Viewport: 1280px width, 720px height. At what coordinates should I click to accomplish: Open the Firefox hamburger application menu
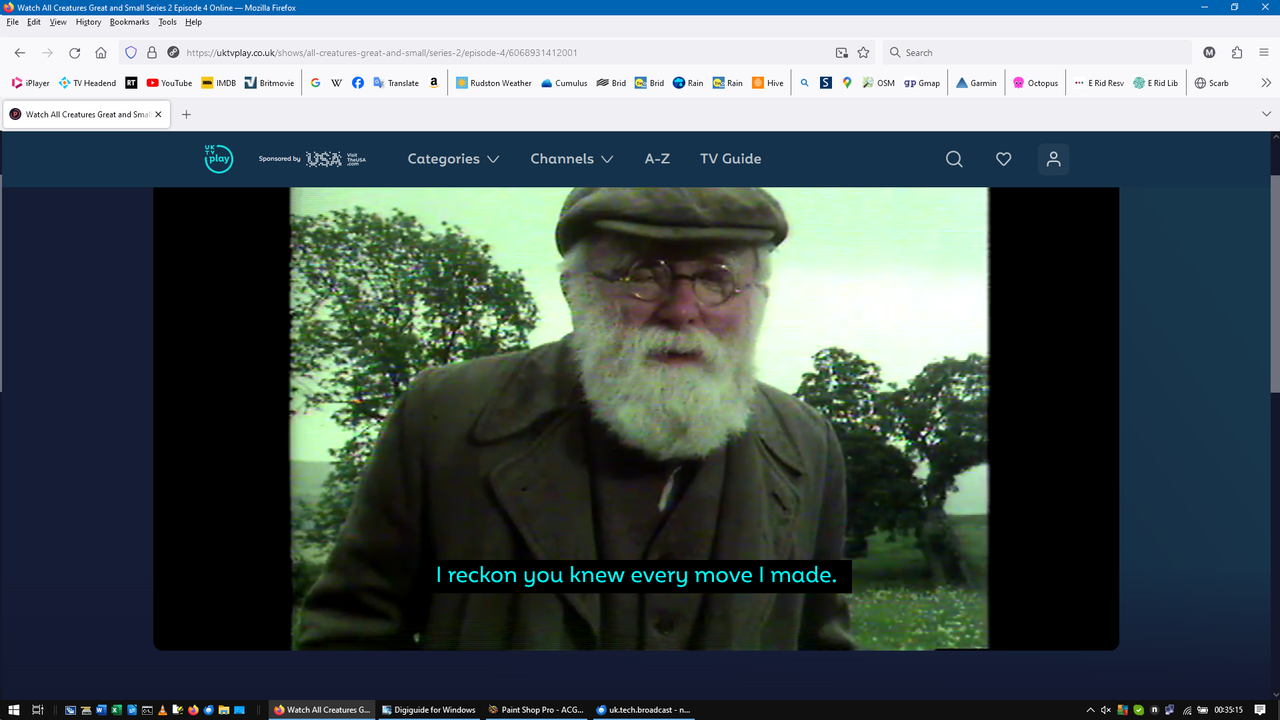[1264, 53]
